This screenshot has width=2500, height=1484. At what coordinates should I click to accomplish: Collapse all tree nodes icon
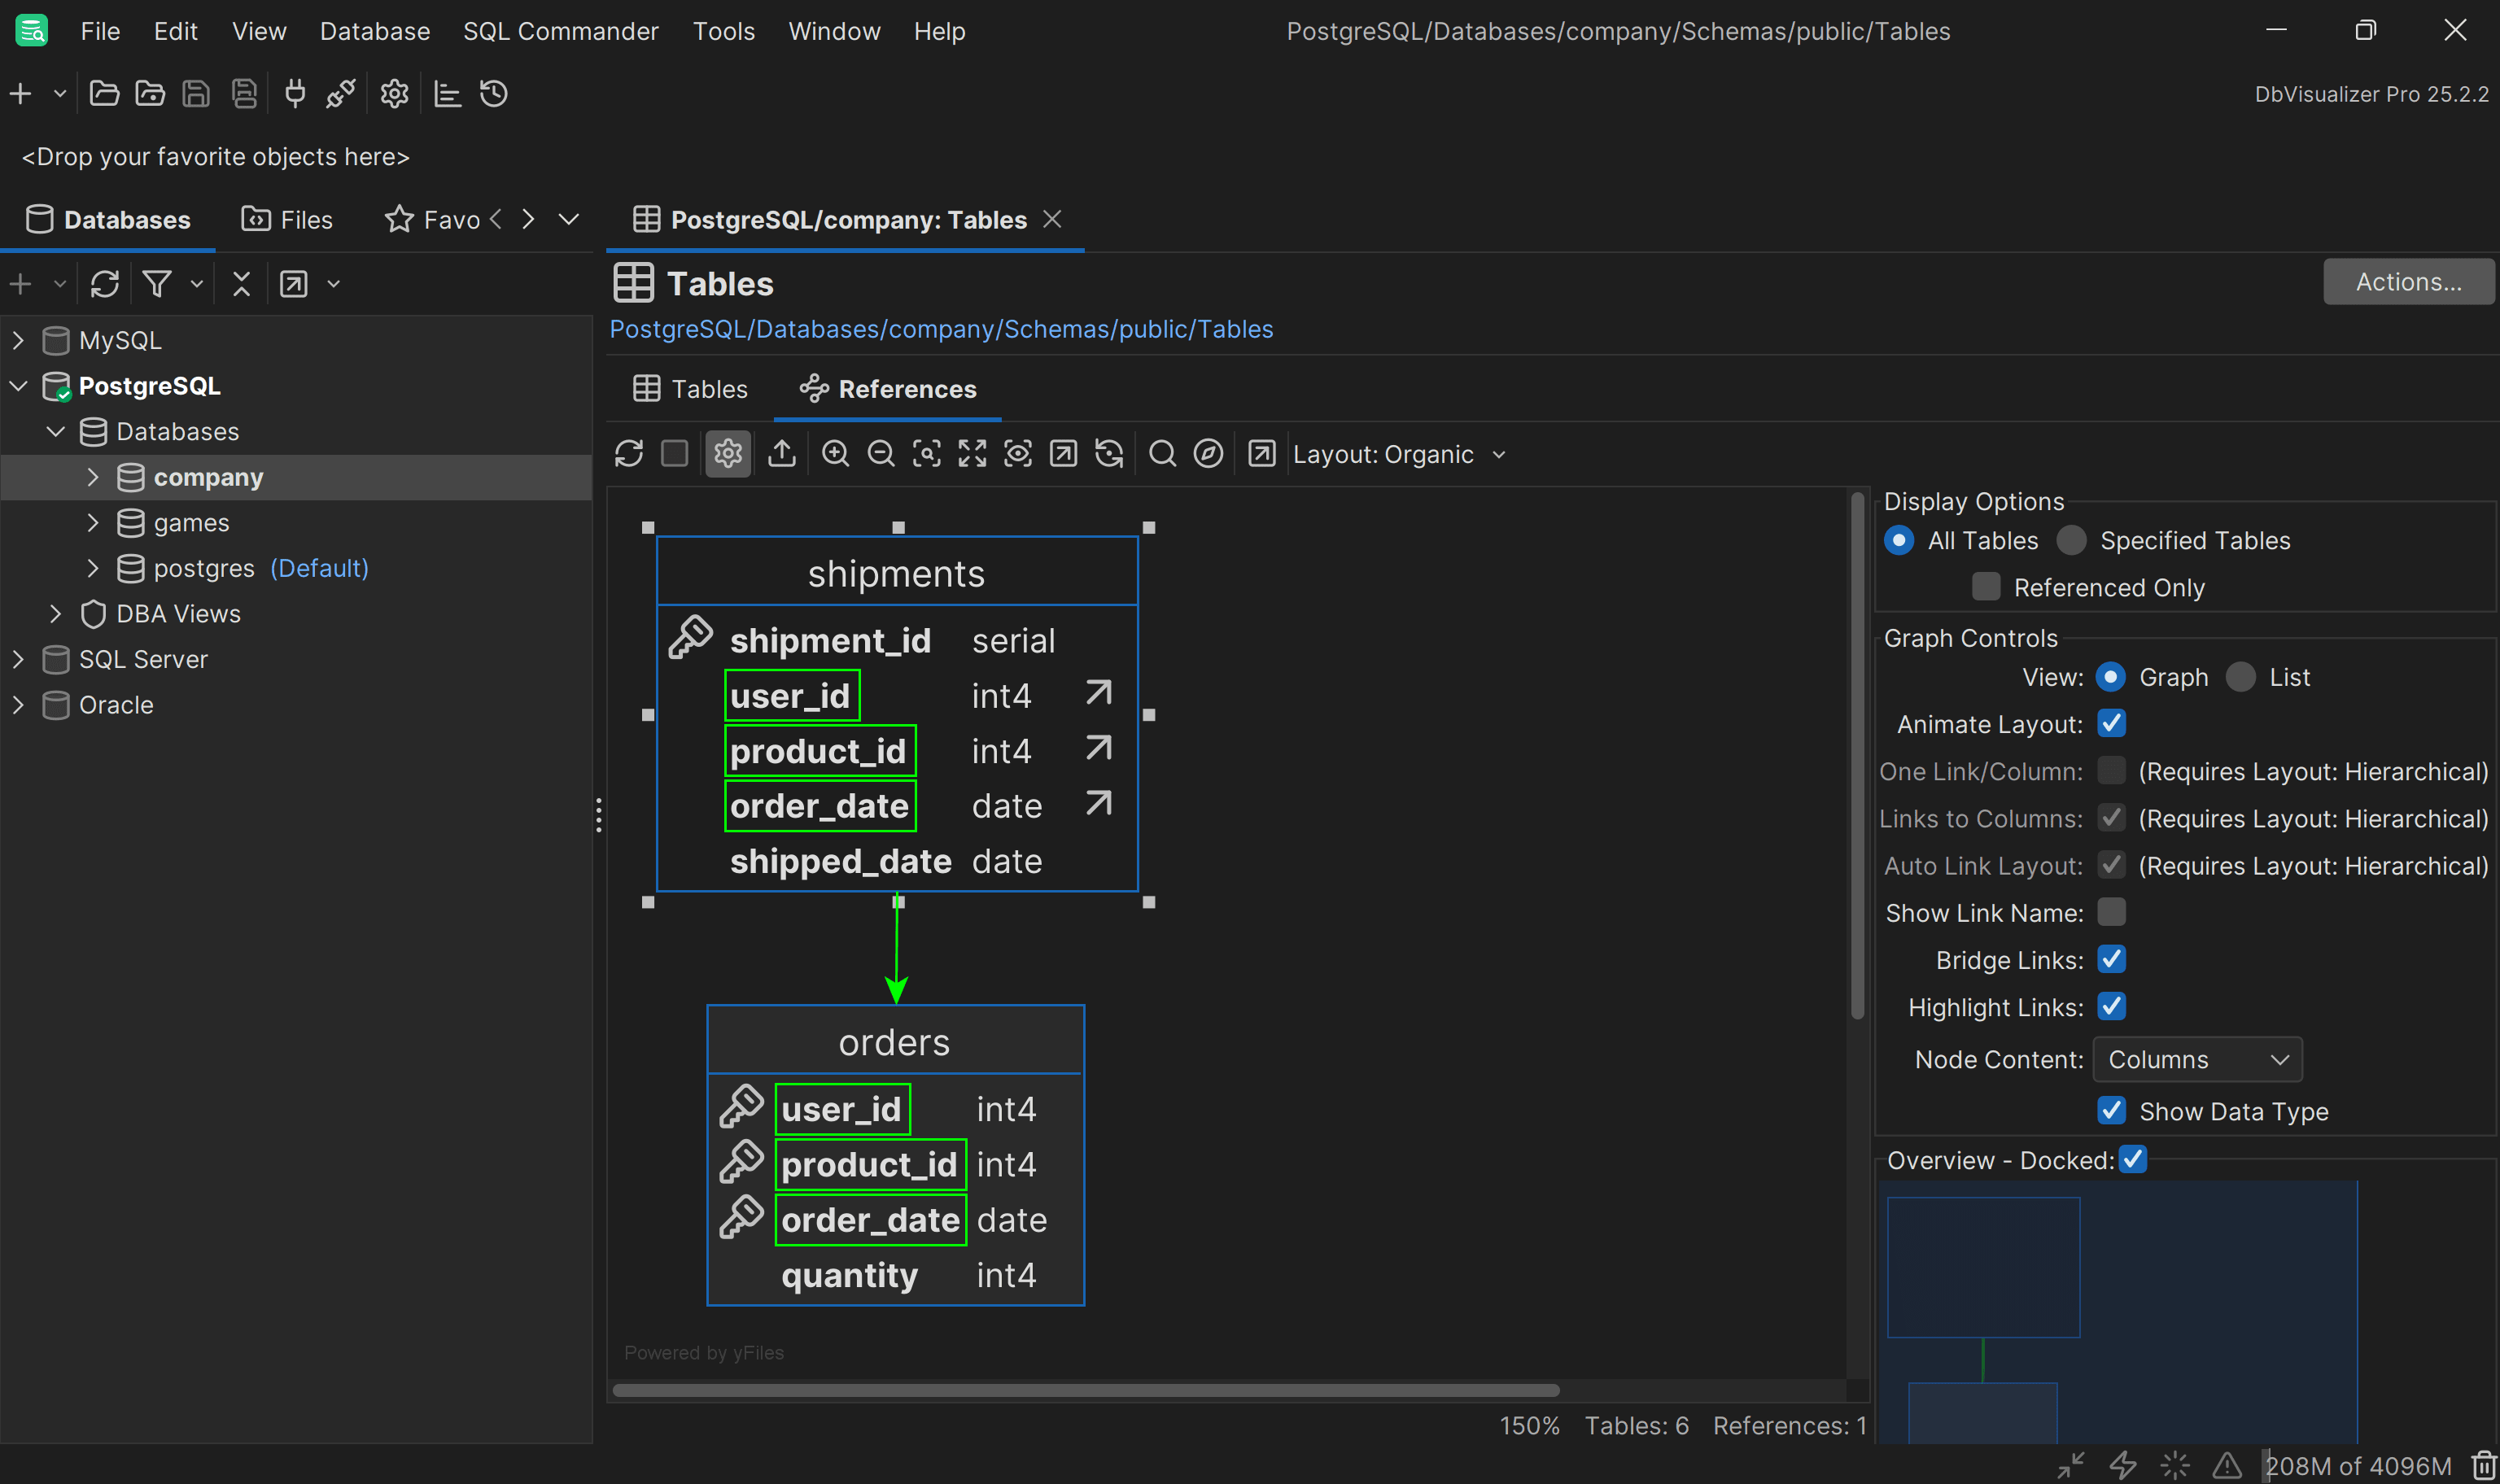pos(241,284)
